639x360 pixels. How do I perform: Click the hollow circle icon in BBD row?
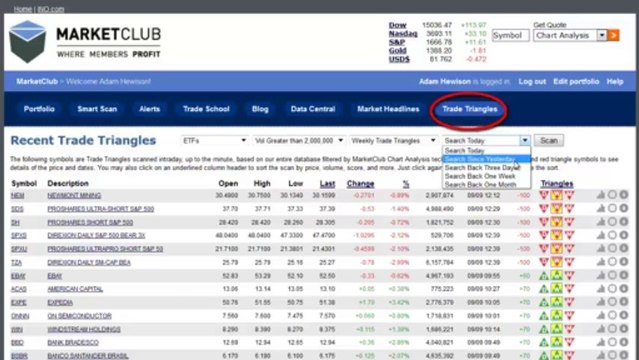(612, 342)
